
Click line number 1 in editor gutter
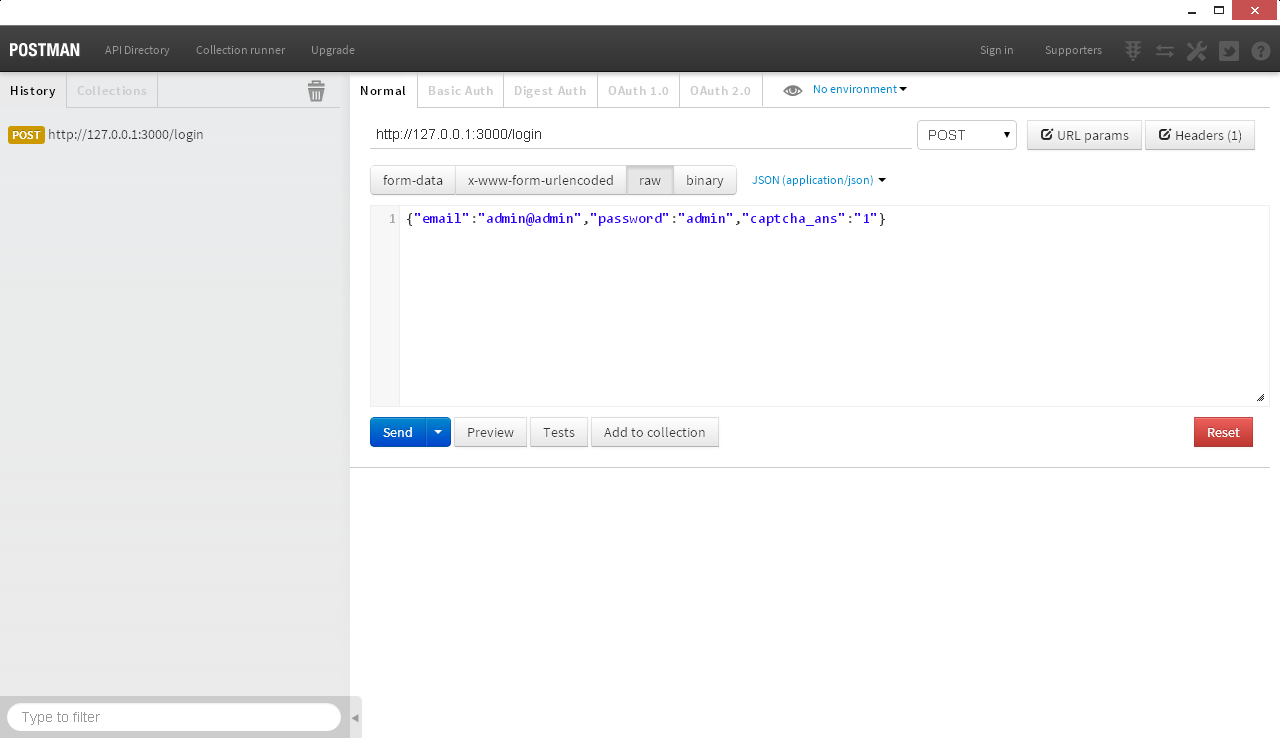(x=392, y=218)
